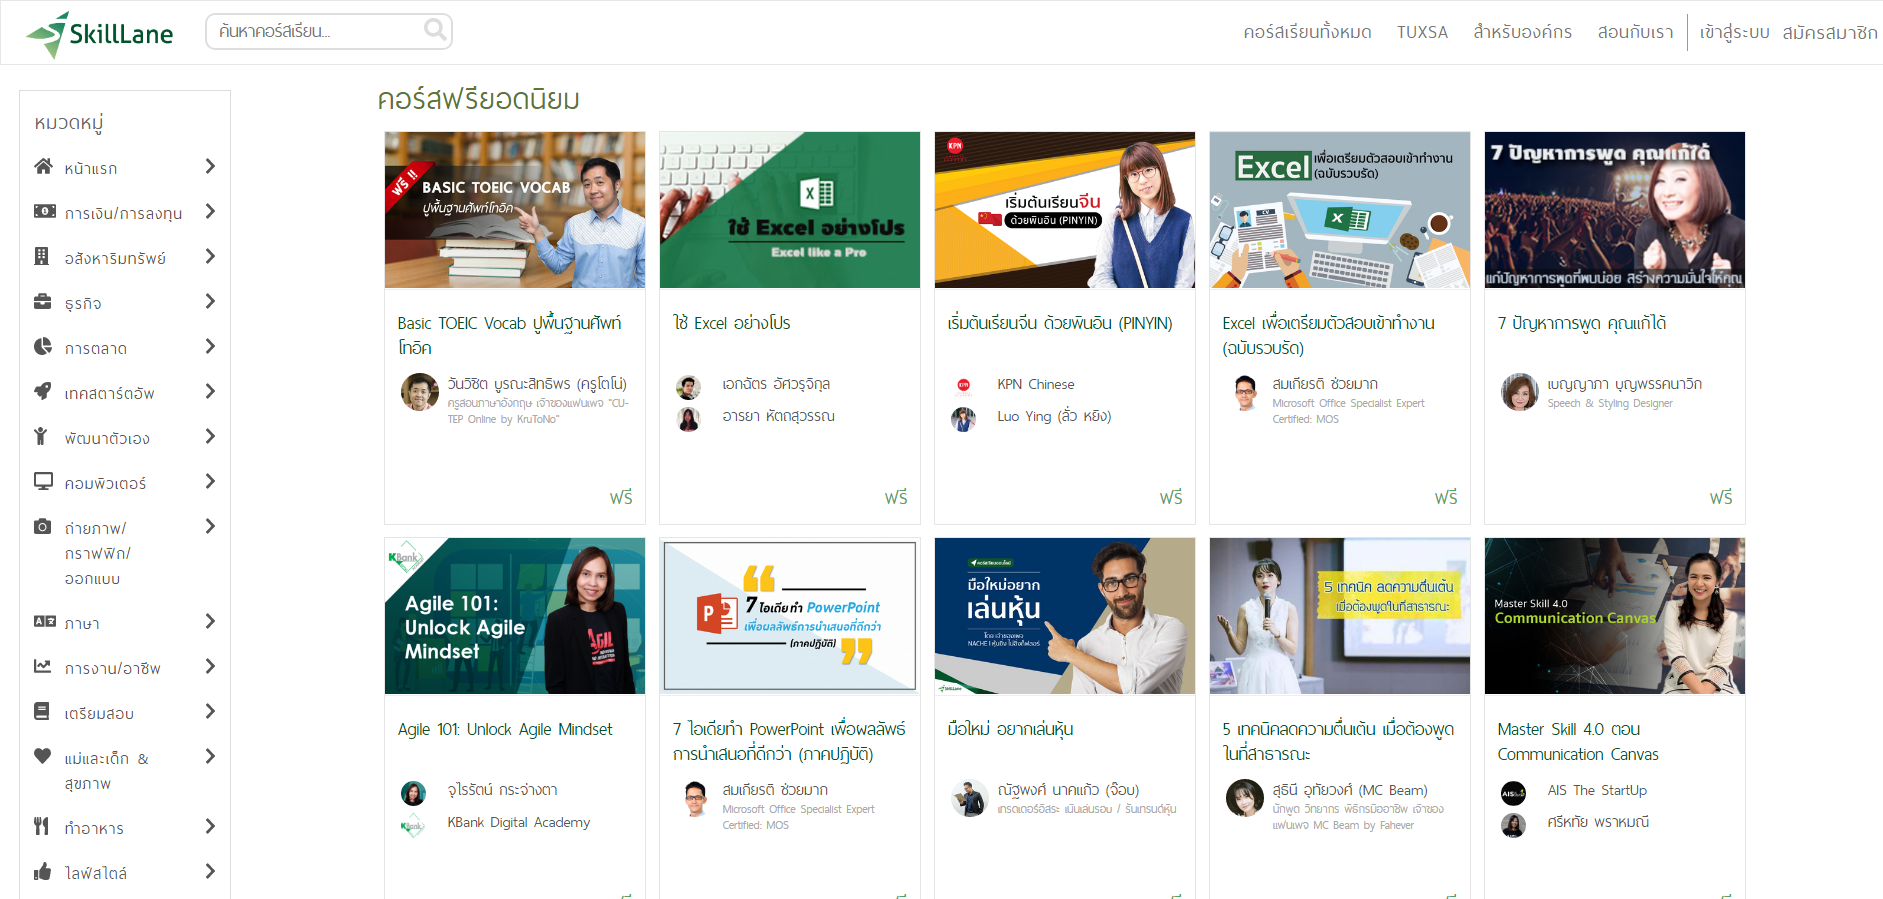
Task: Select แม่และเด็ก & สุขภาพ category
Action: pos(107,771)
